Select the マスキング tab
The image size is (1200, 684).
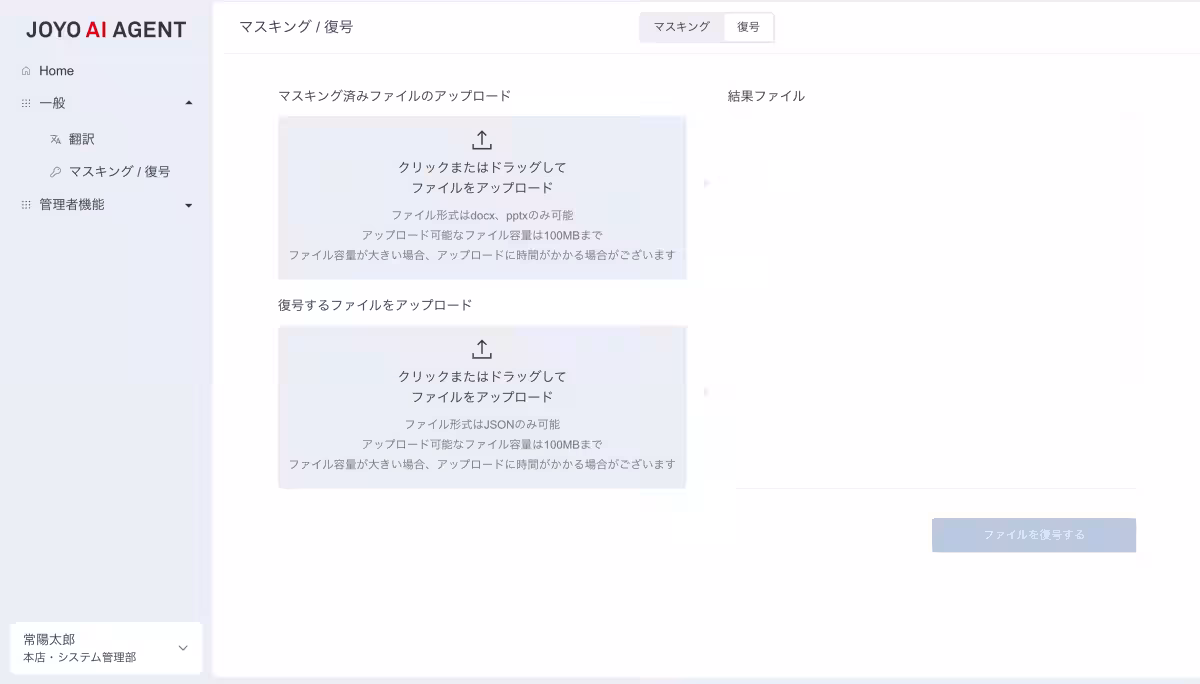[680, 27]
